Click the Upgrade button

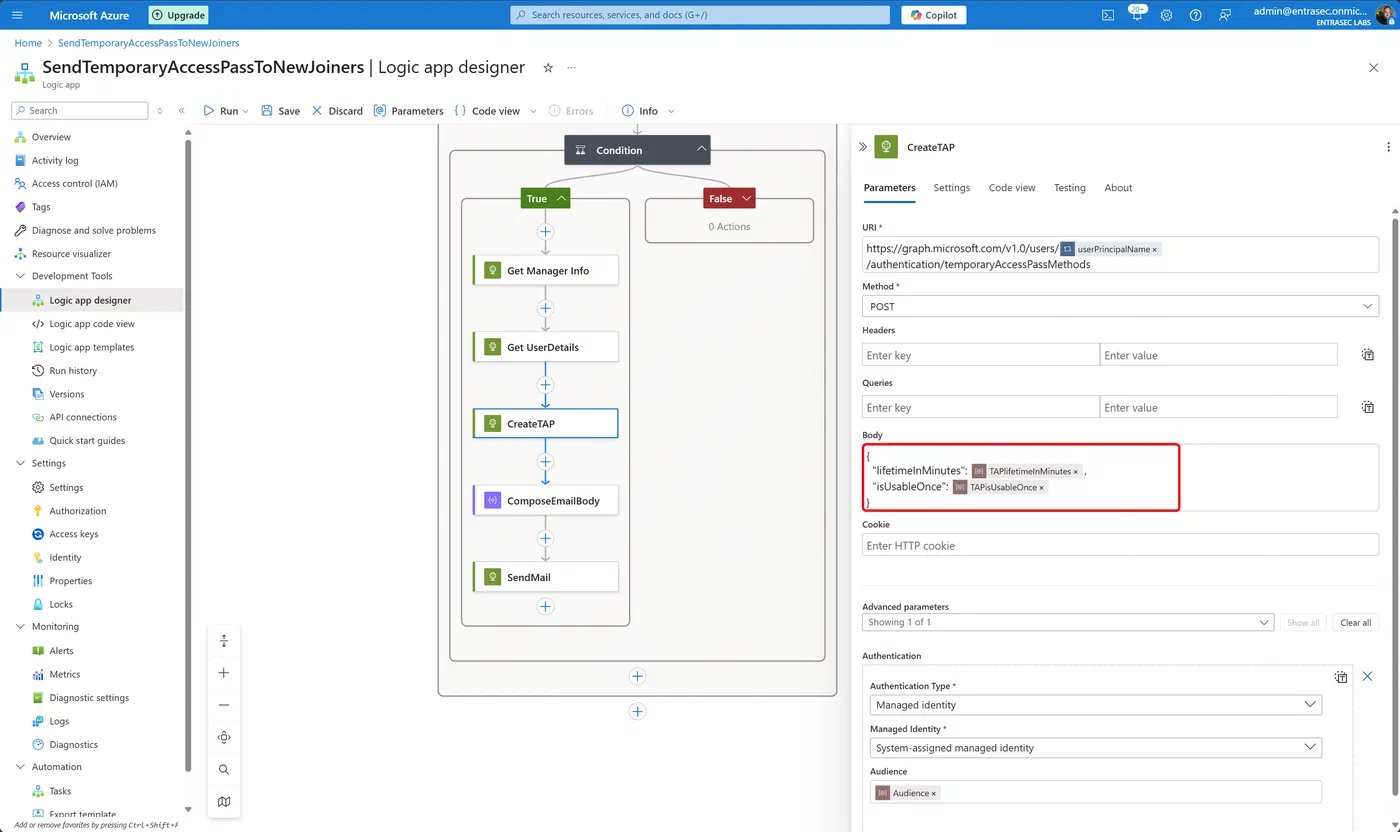click(x=179, y=15)
